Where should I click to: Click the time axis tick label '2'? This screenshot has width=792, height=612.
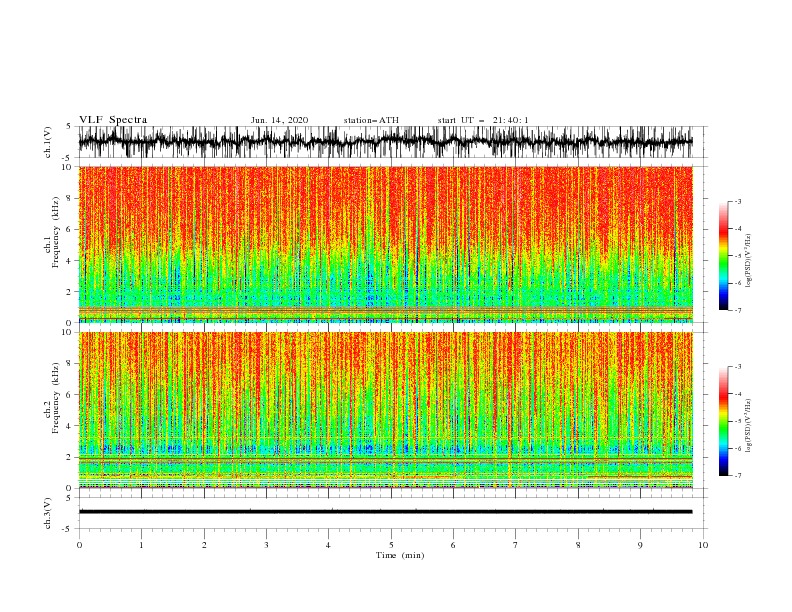pos(204,545)
